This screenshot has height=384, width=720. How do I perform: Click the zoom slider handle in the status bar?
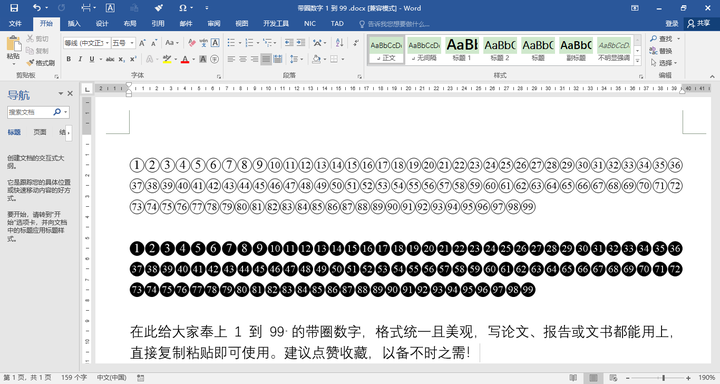click(x=663, y=378)
